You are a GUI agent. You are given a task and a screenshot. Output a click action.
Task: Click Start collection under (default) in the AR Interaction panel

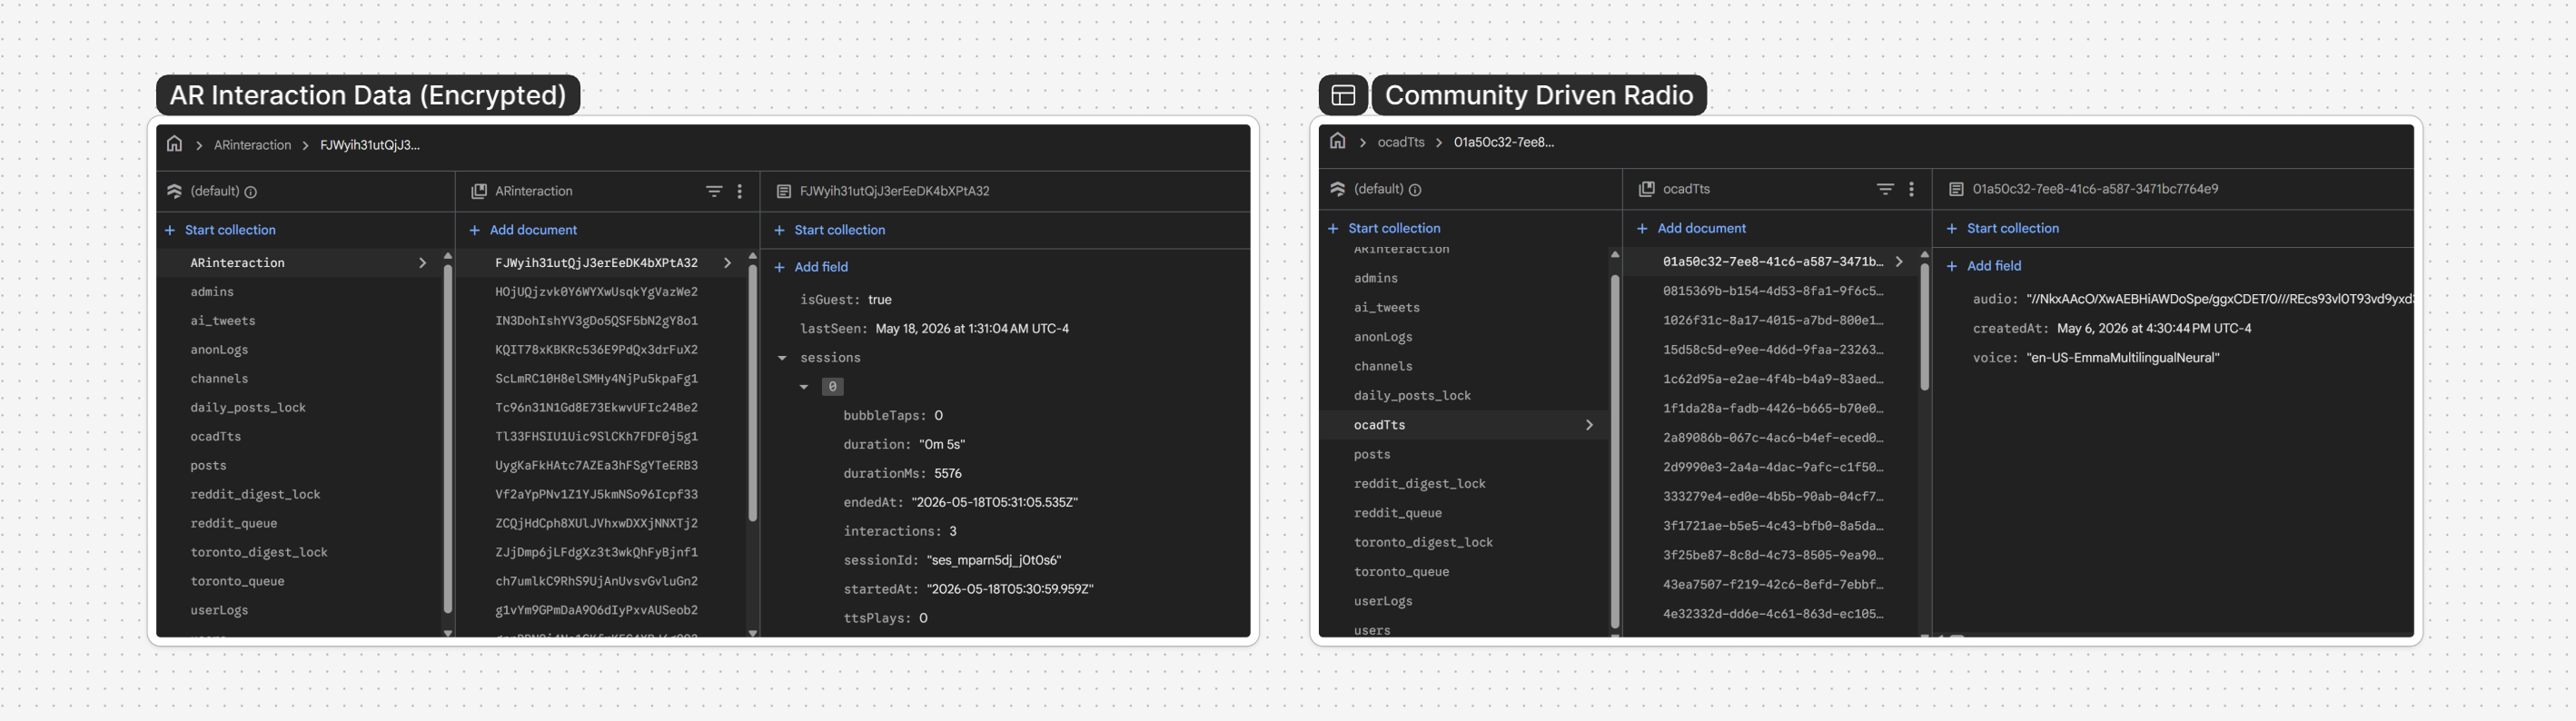coord(220,230)
